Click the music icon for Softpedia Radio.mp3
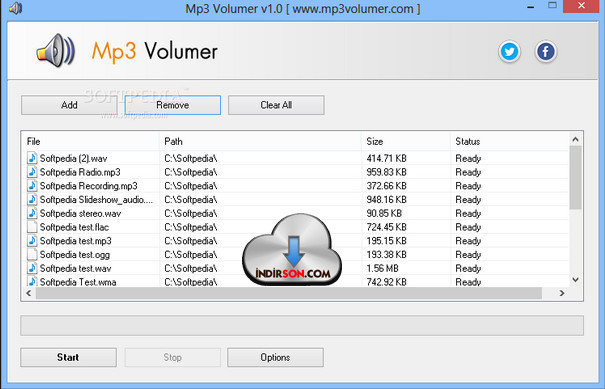Screen dimensions: 605x389 coord(32,172)
